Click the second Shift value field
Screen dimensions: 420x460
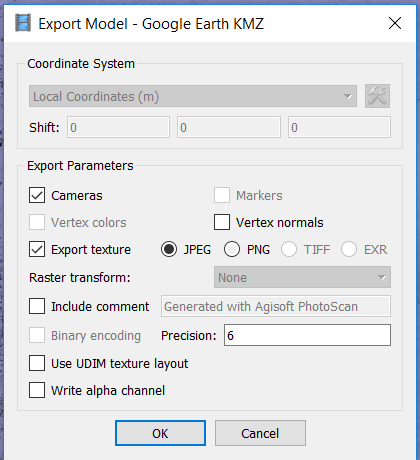pyautogui.click(x=229, y=127)
